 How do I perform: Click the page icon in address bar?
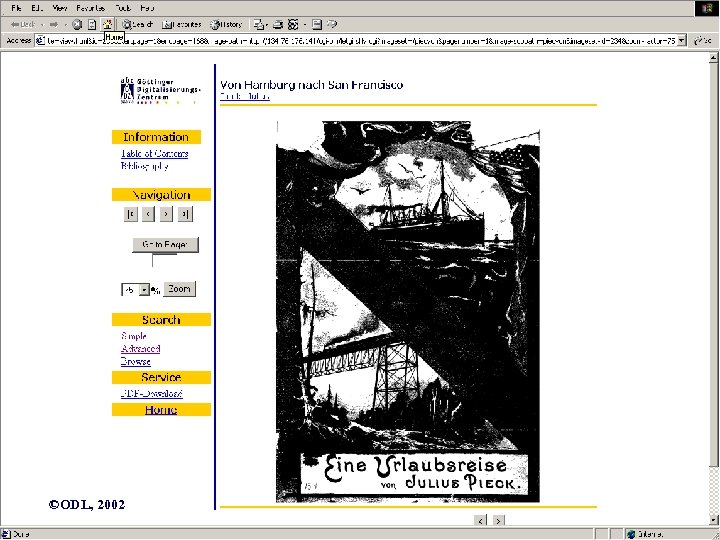[x=40, y=40]
